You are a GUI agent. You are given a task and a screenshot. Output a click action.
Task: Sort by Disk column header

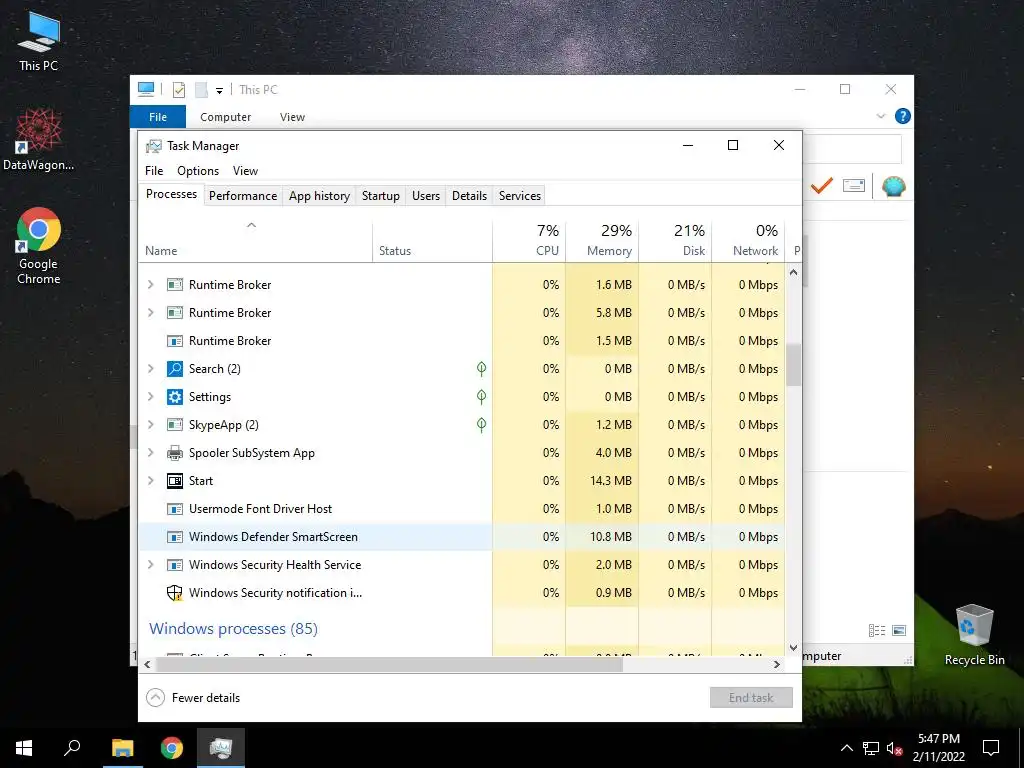675,240
